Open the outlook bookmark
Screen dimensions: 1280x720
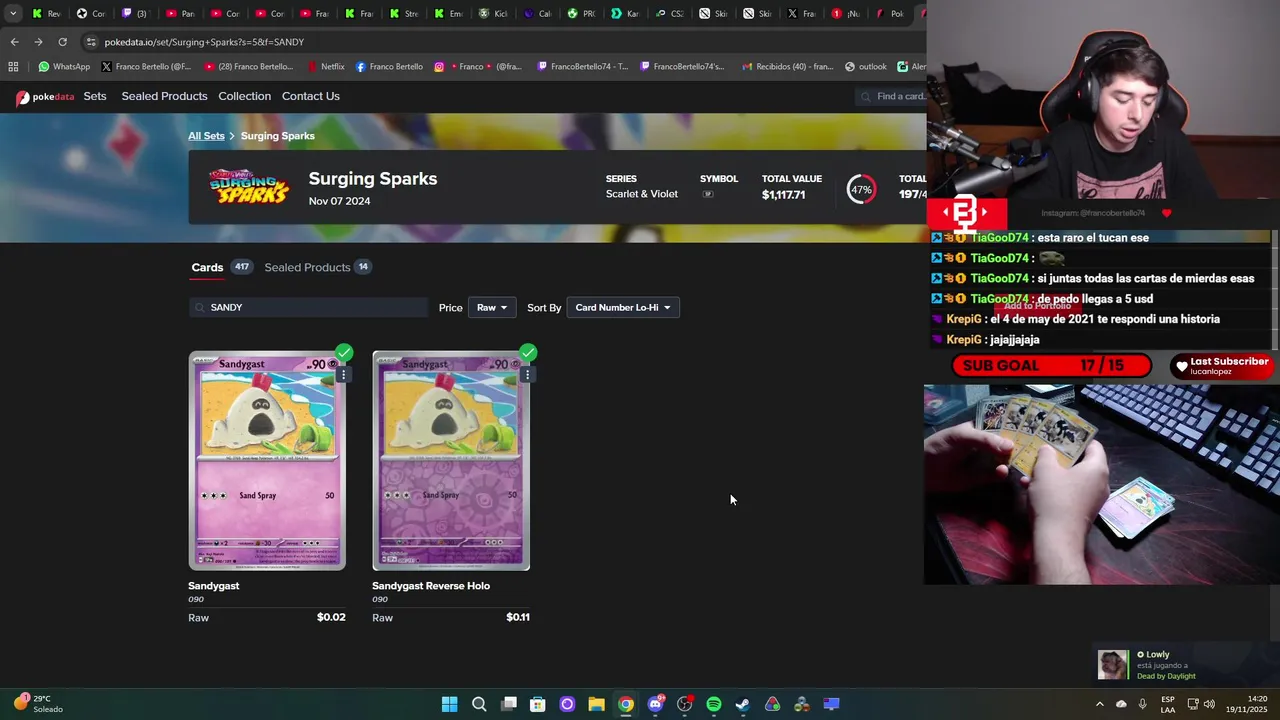(x=866, y=67)
